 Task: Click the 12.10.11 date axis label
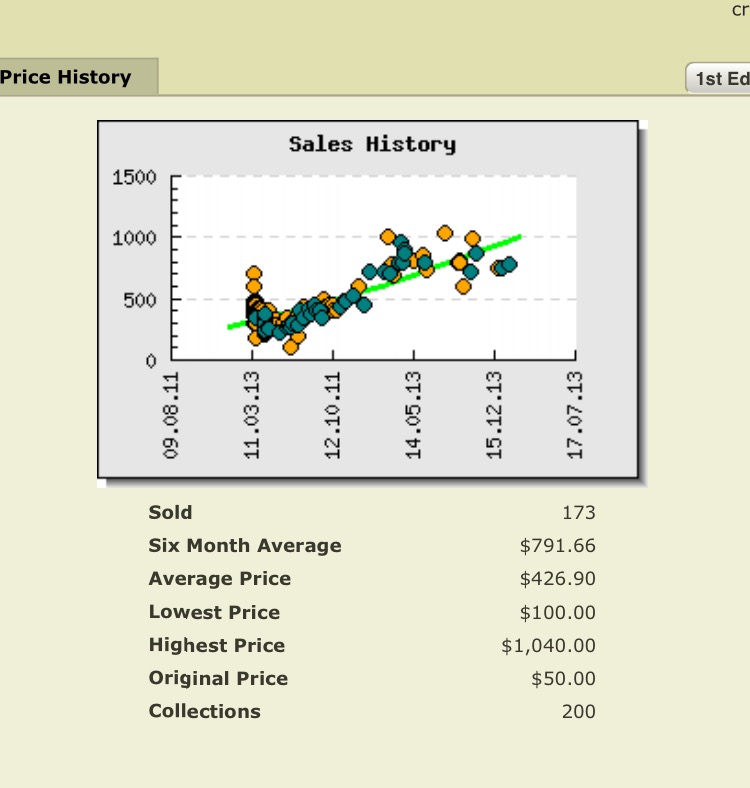(333, 415)
